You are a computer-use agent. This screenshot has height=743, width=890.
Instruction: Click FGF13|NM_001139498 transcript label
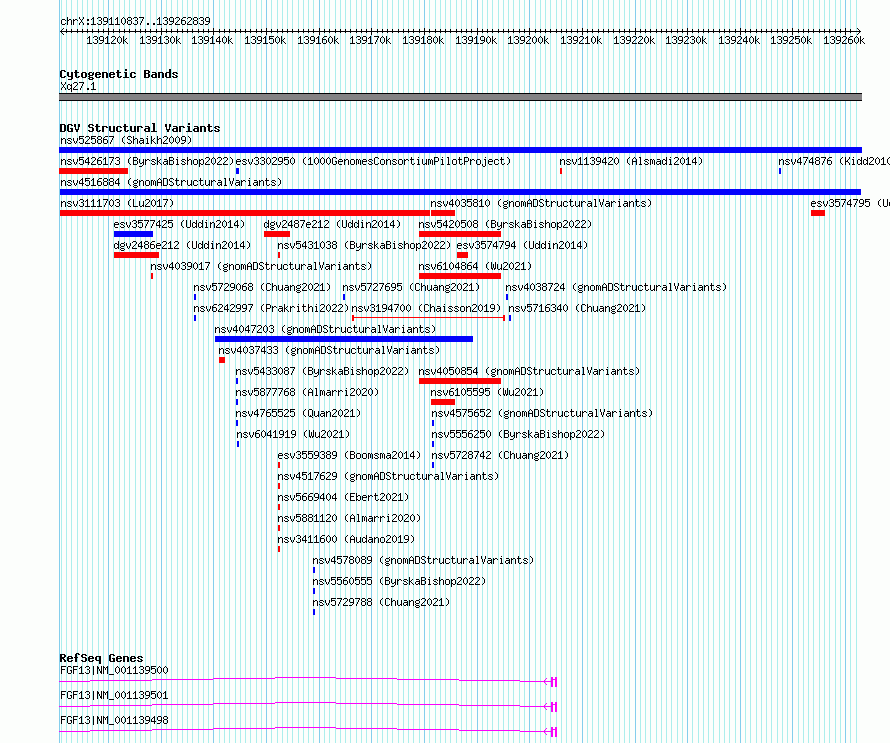pos(114,720)
